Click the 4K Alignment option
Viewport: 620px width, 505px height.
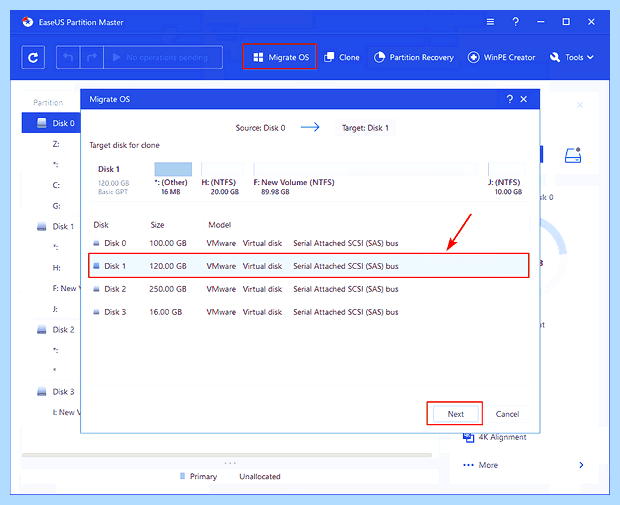[x=502, y=437]
